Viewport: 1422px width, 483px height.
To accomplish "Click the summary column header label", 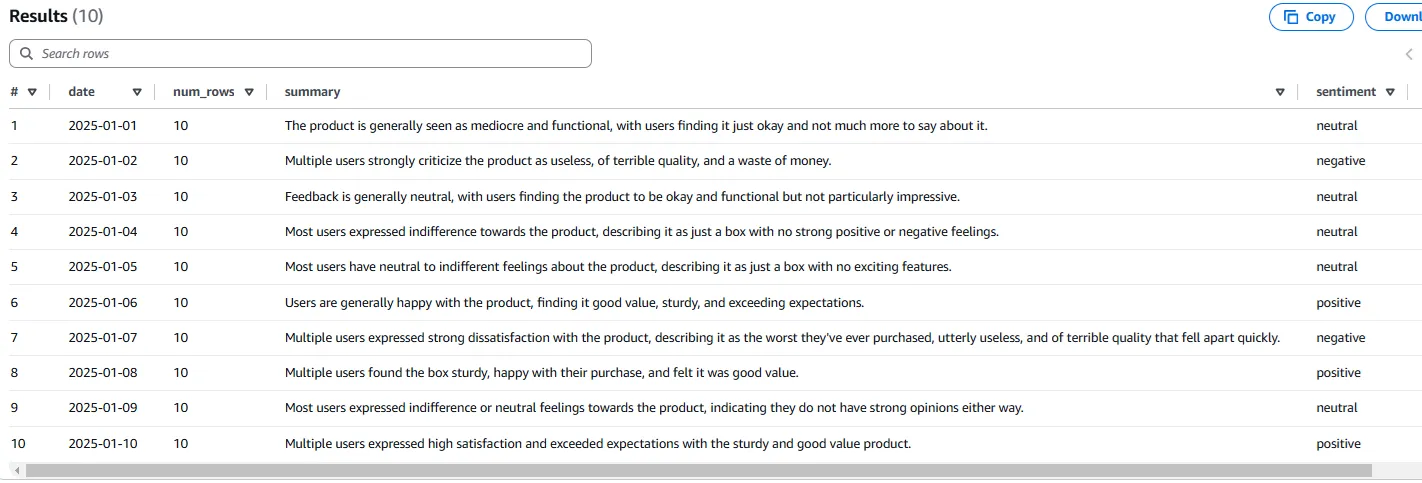I will (312, 92).
